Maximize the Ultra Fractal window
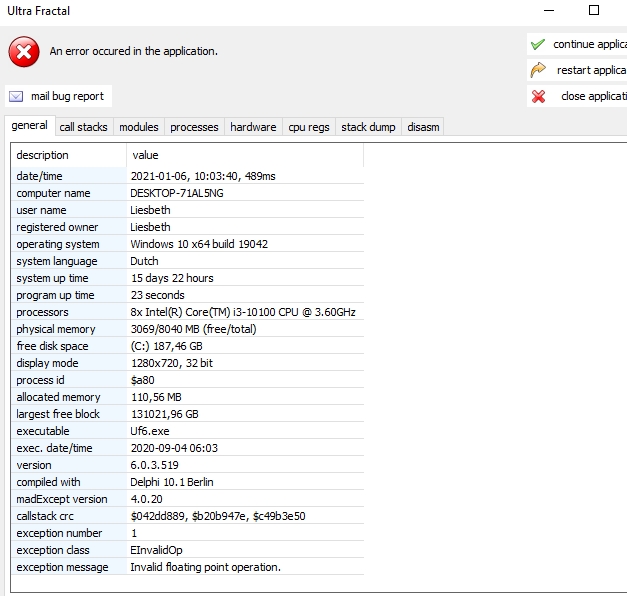The height and width of the screenshot is (596, 627). pyautogui.click(x=594, y=11)
